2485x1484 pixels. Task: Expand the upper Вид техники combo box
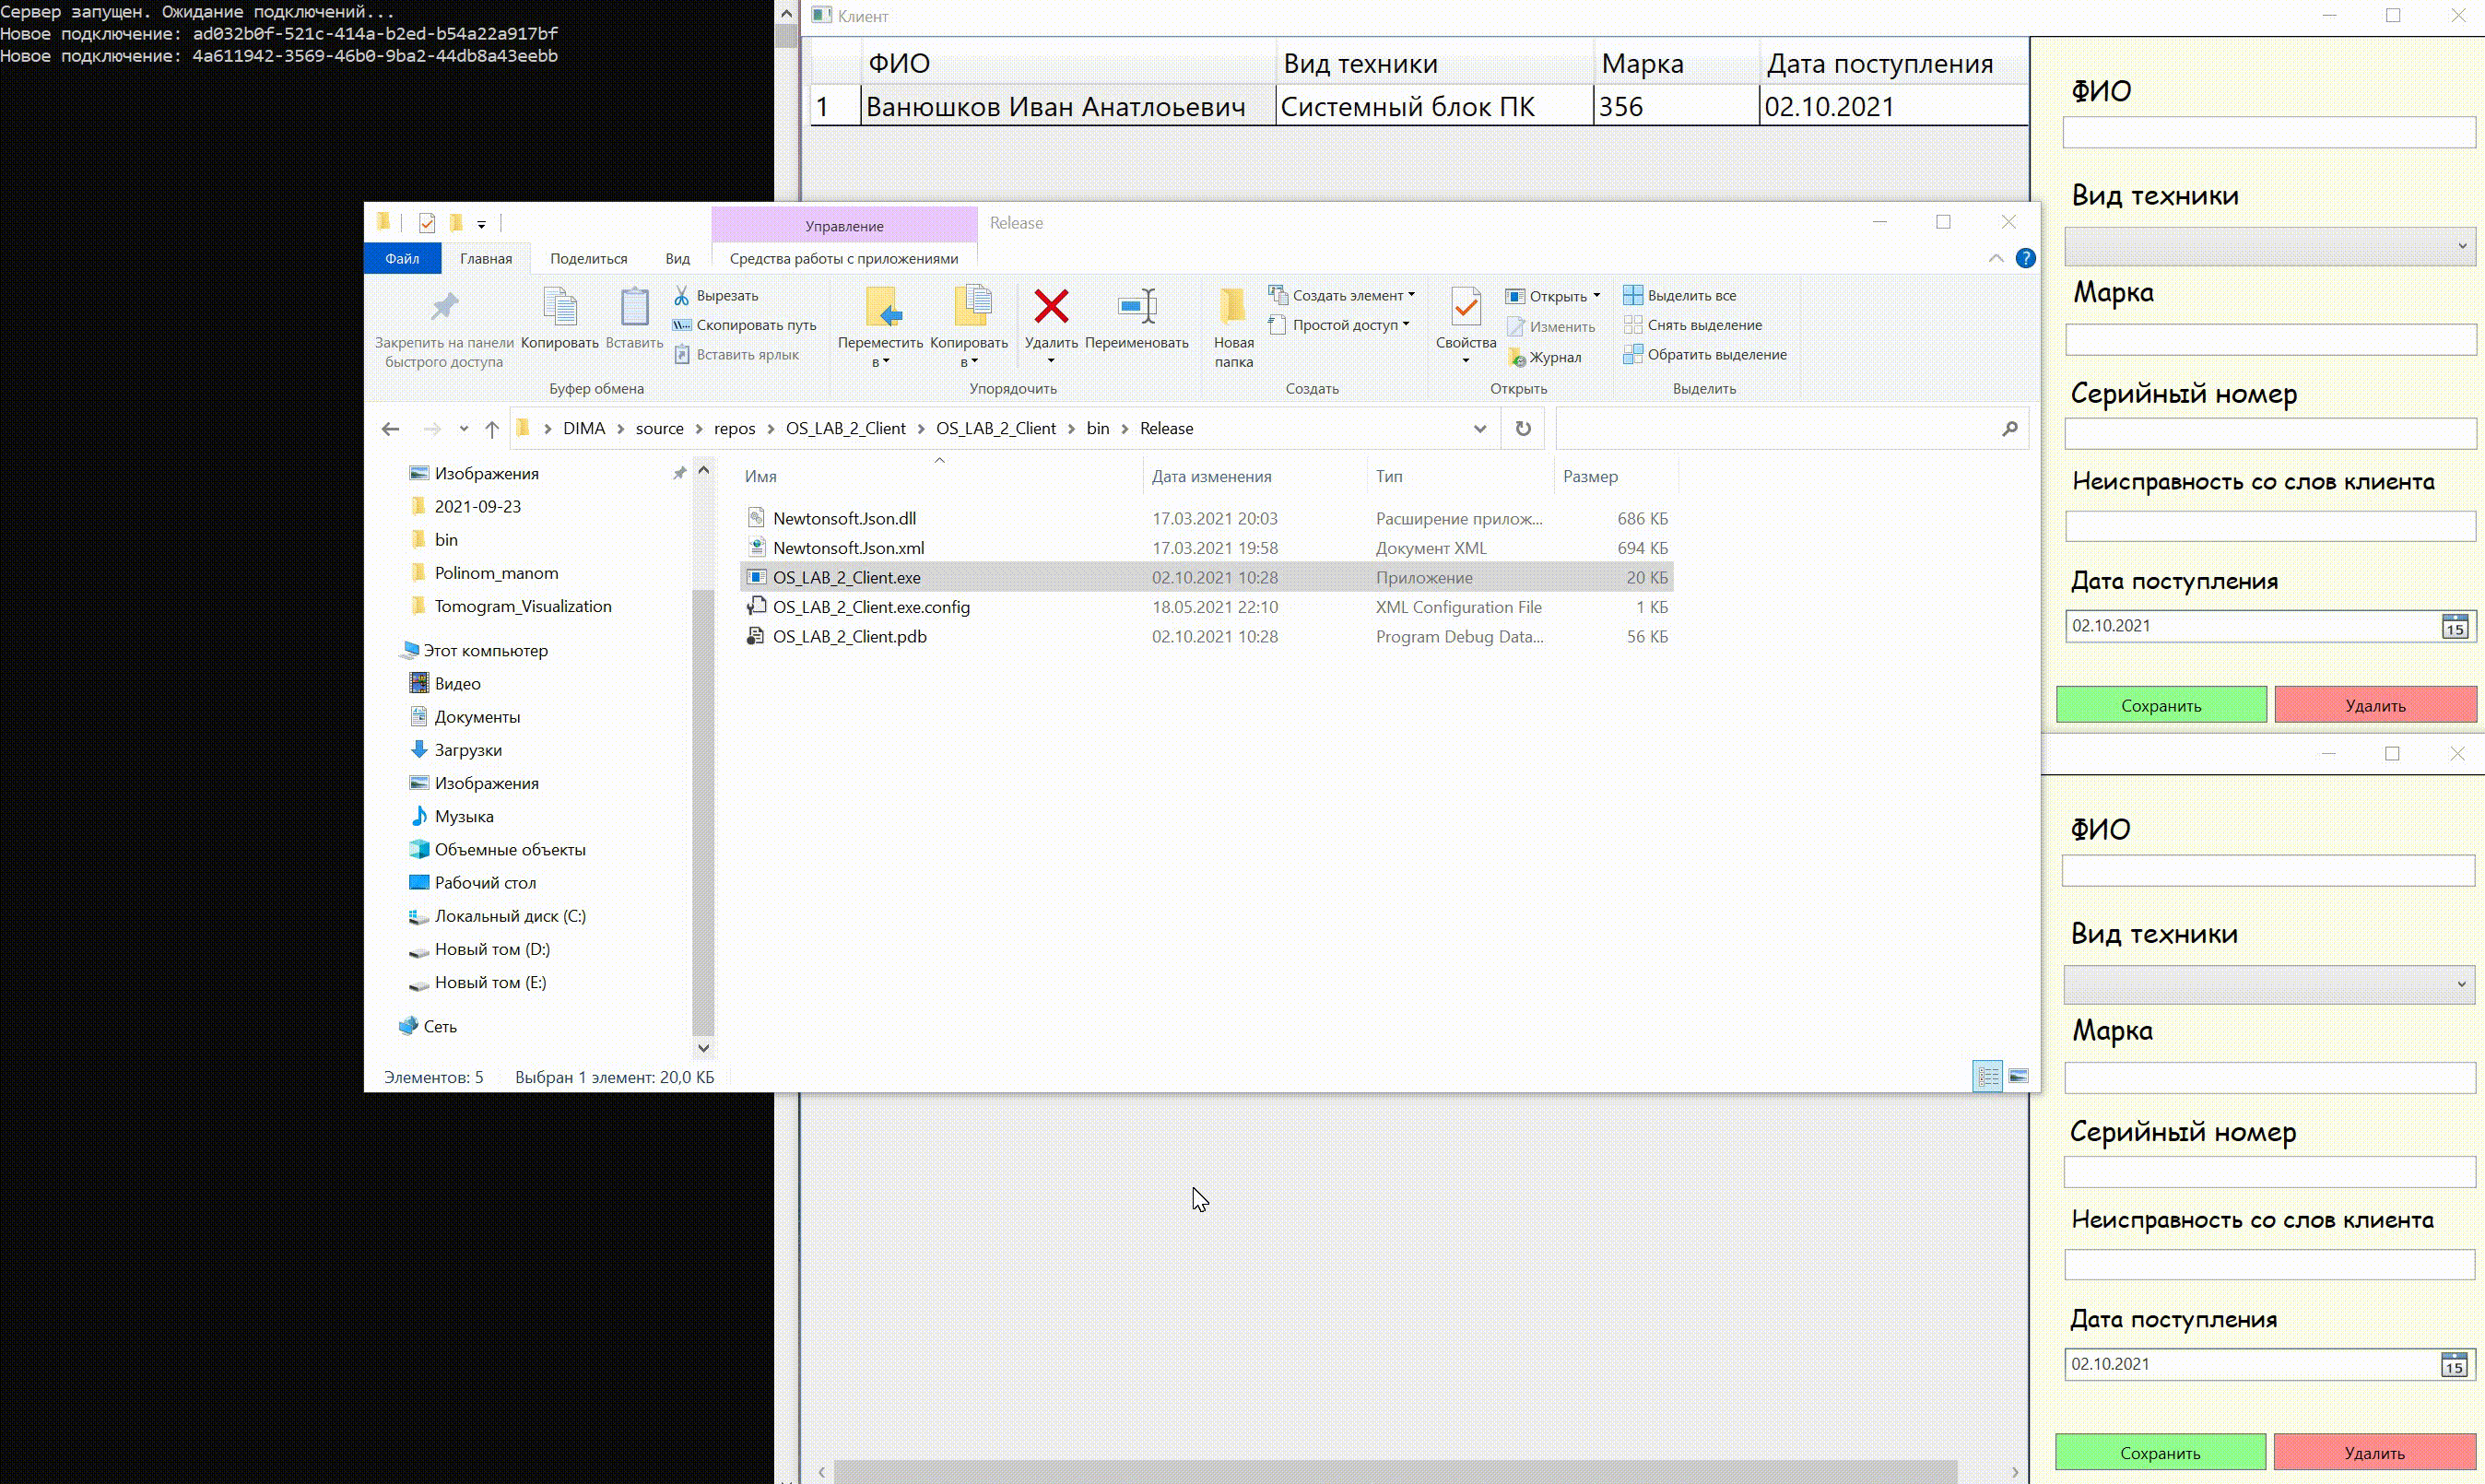[x=2460, y=246]
